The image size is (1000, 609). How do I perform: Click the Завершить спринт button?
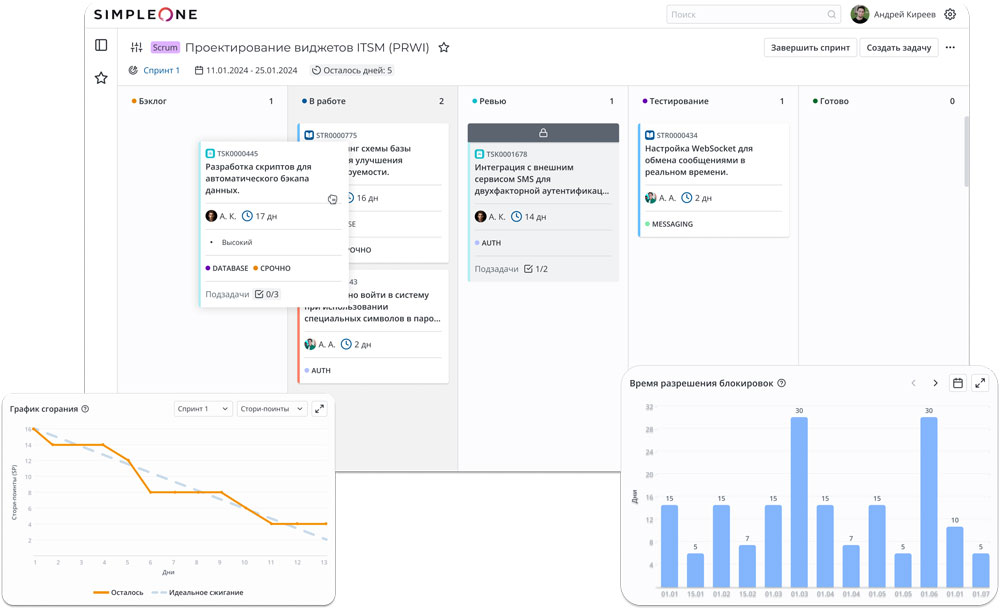(x=811, y=47)
